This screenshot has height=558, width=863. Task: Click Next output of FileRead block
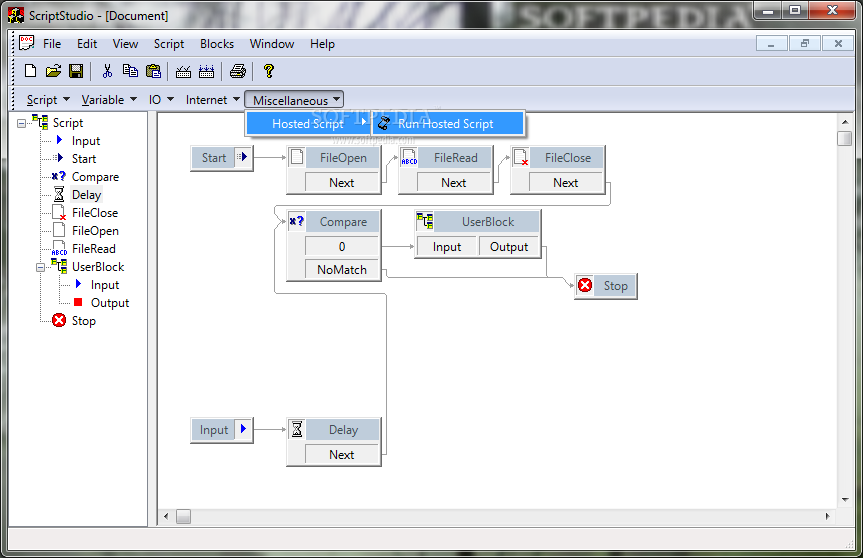click(454, 183)
